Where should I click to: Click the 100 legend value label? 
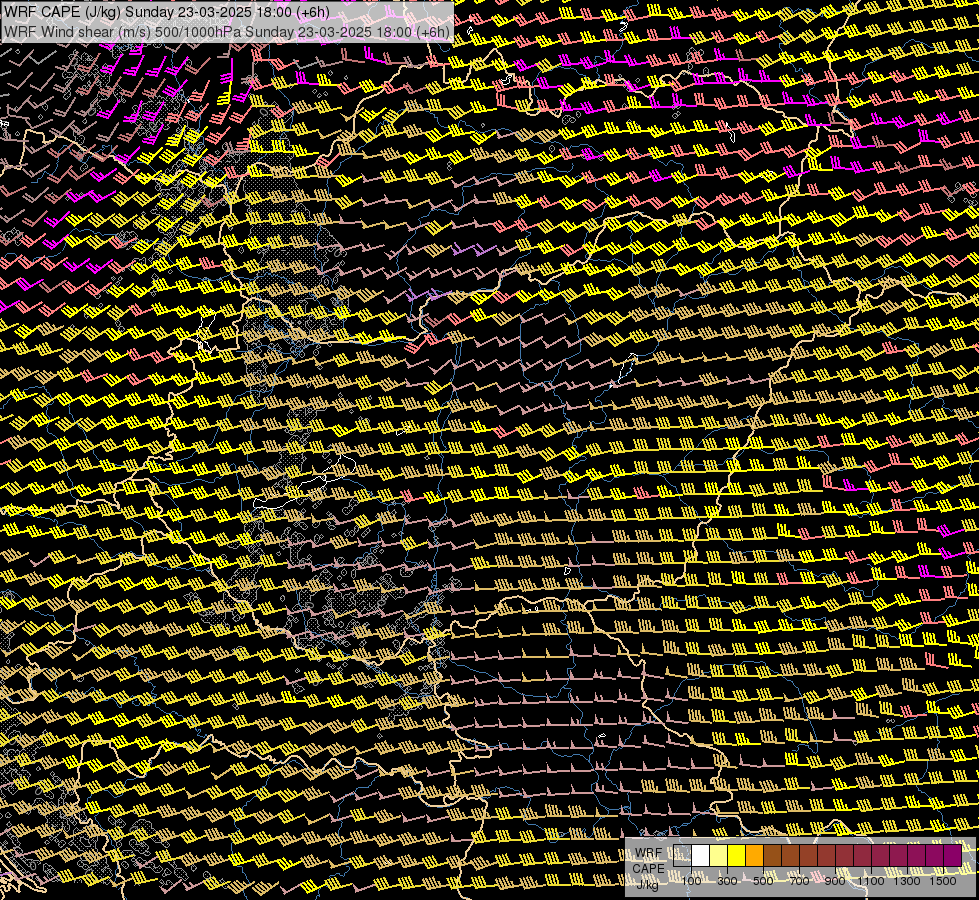pyautogui.click(x=691, y=881)
